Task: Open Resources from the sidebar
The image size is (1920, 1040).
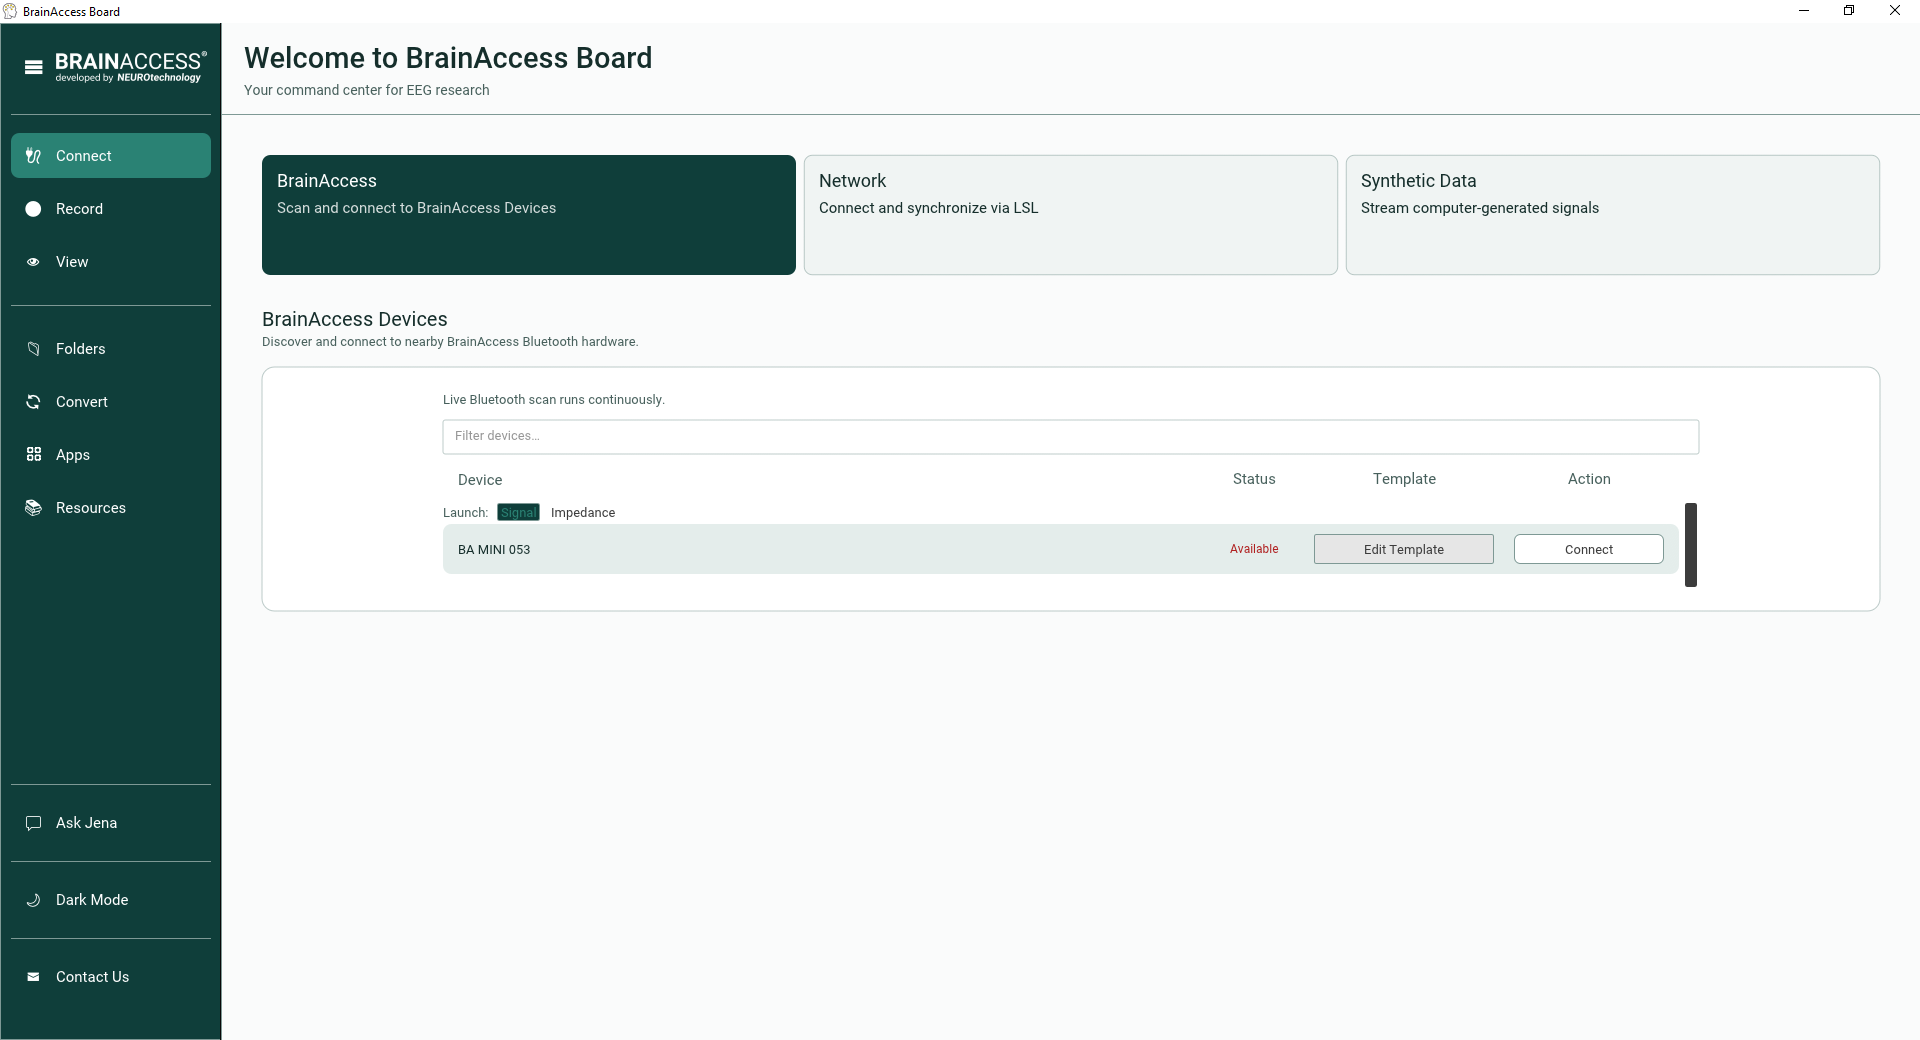Action: pos(111,508)
